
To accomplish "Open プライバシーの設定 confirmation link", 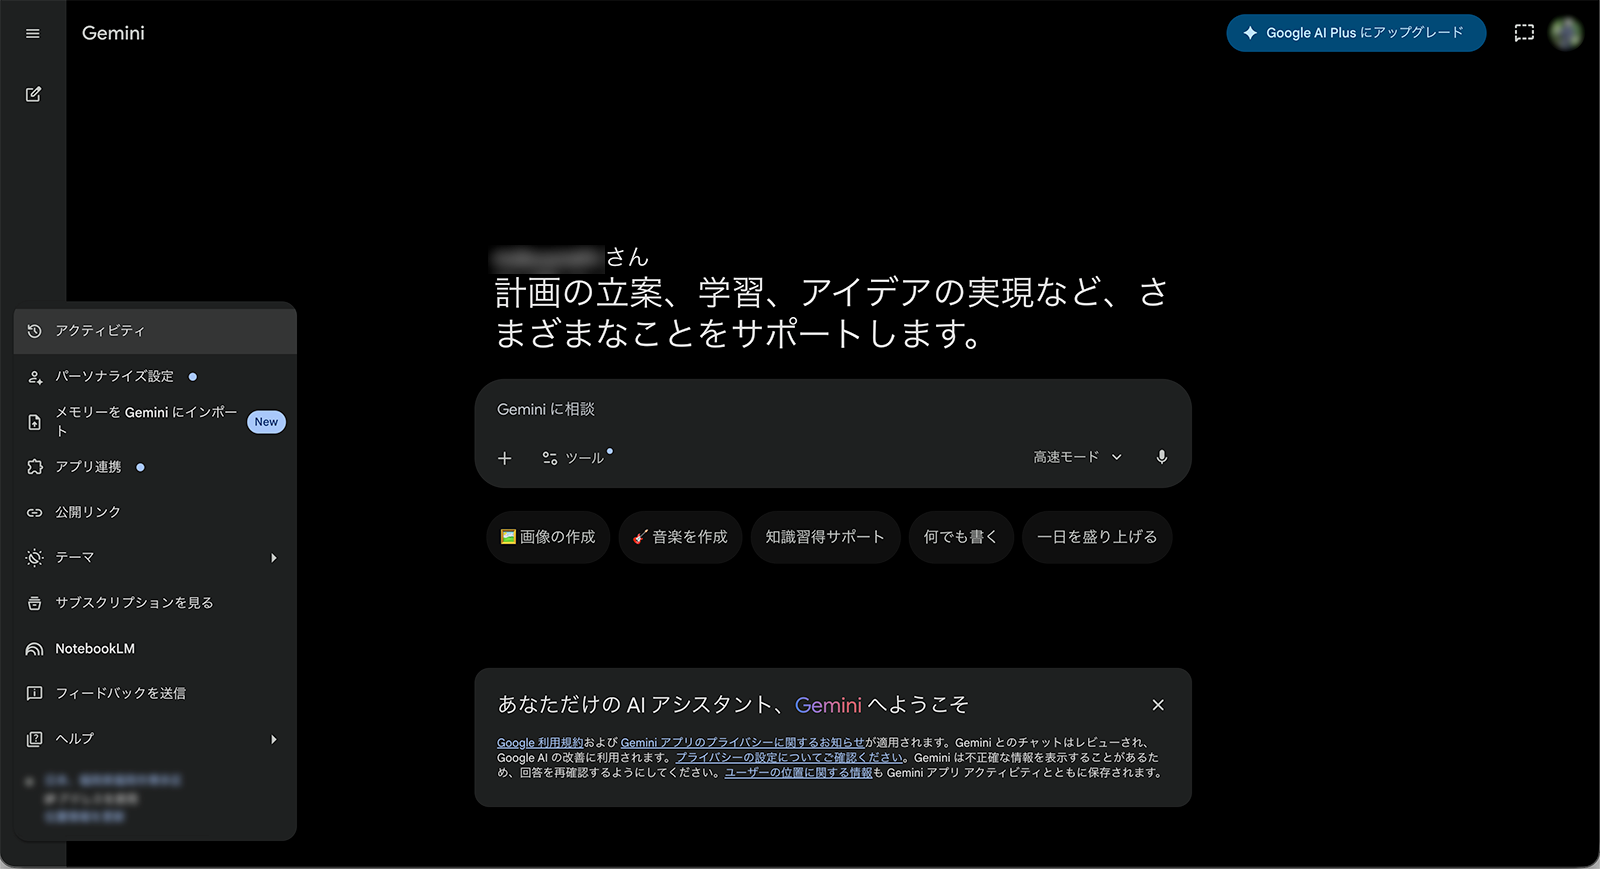I will 789,758.
